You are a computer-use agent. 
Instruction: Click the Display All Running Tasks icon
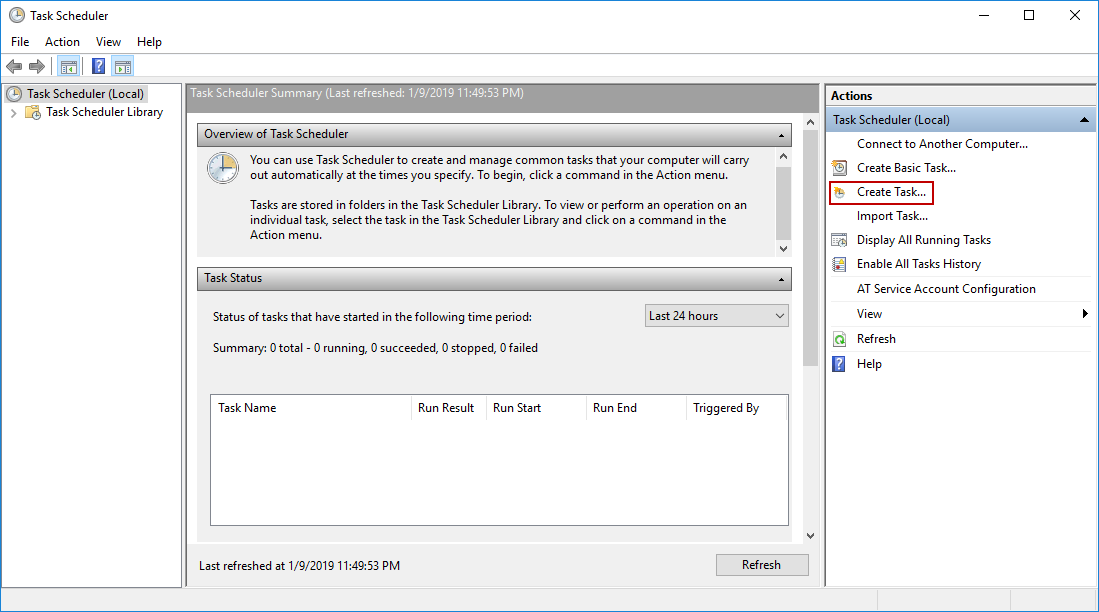click(x=839, y=240)
